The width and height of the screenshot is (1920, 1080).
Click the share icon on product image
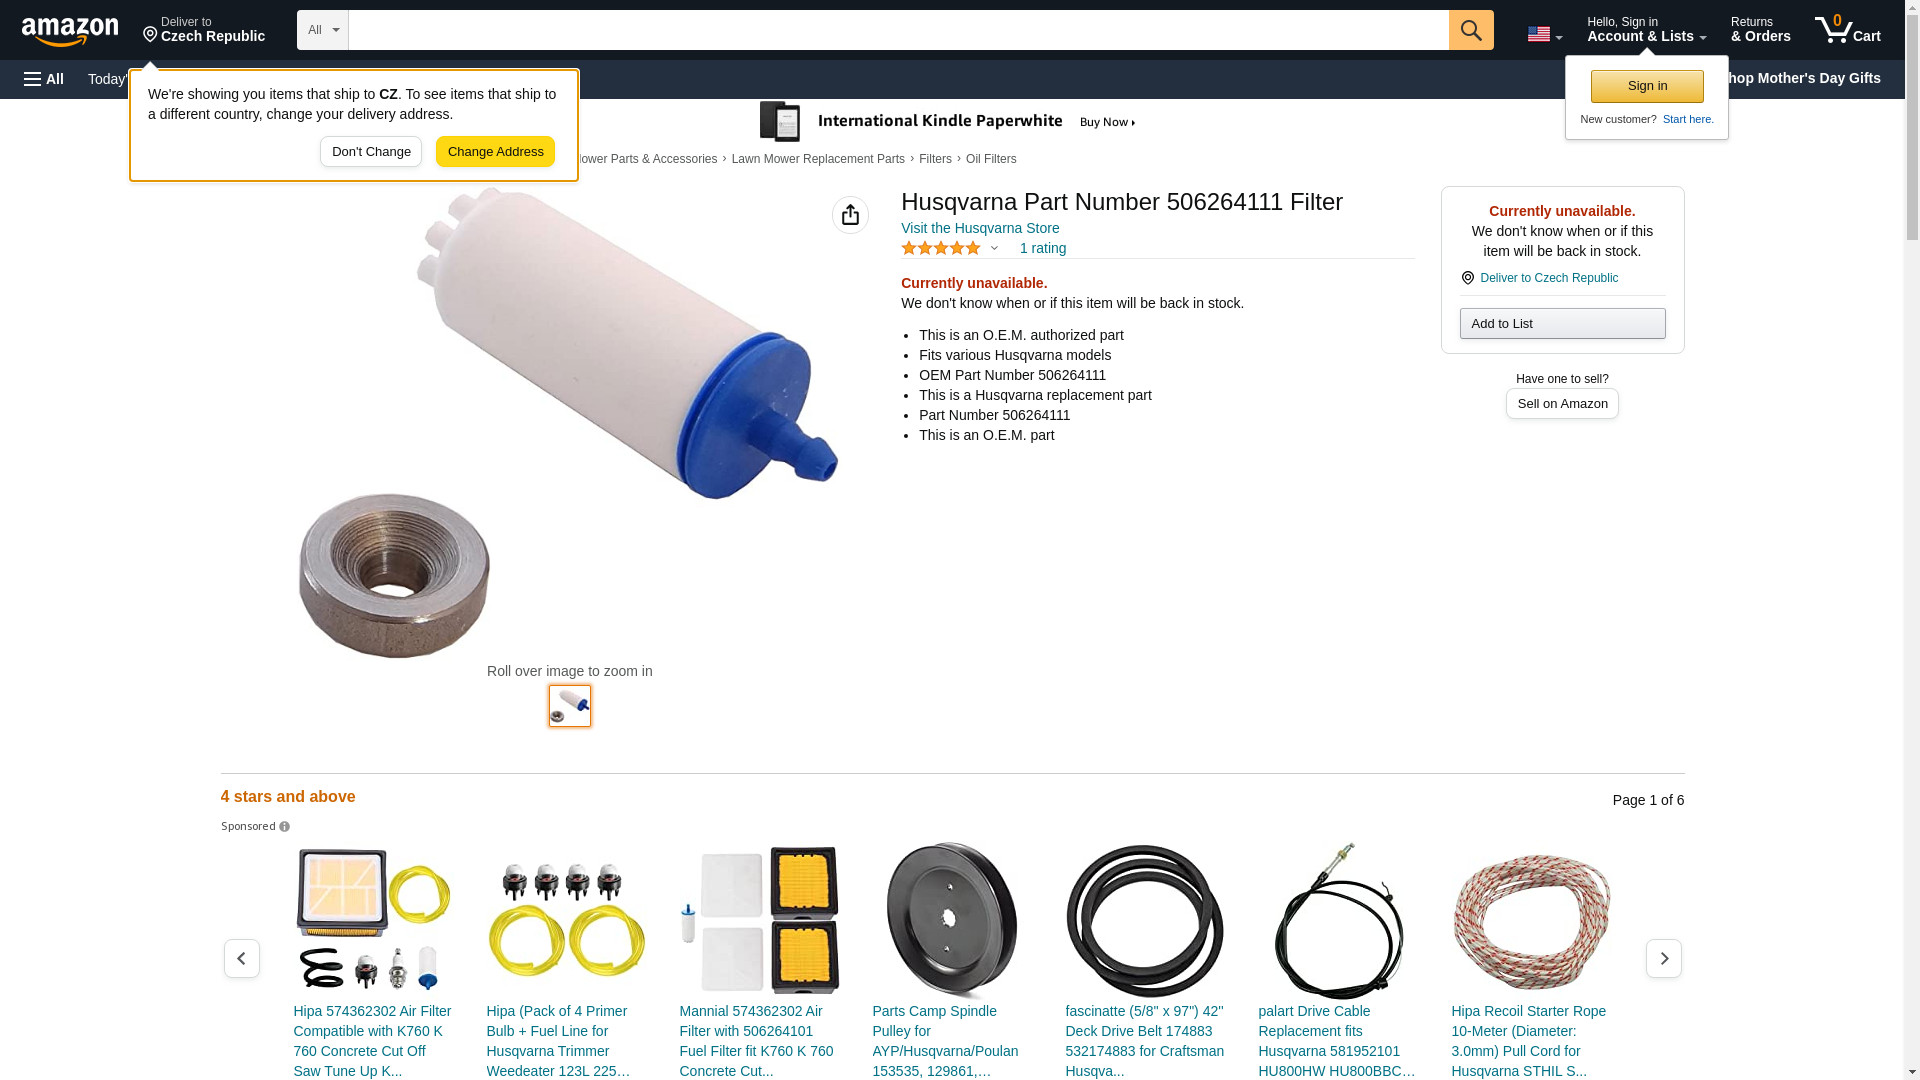click(x=850, y=215)
